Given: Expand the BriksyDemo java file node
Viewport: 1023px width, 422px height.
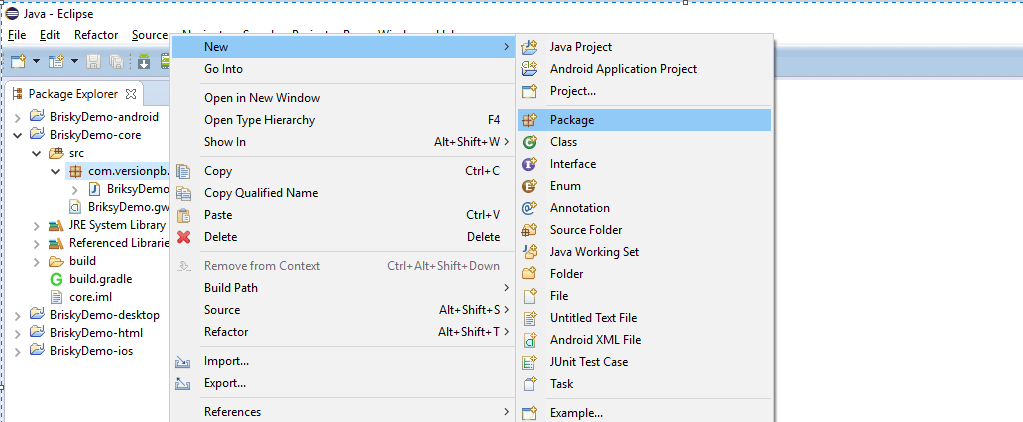Looking at the screenshot, I should (x=75, y=189).
